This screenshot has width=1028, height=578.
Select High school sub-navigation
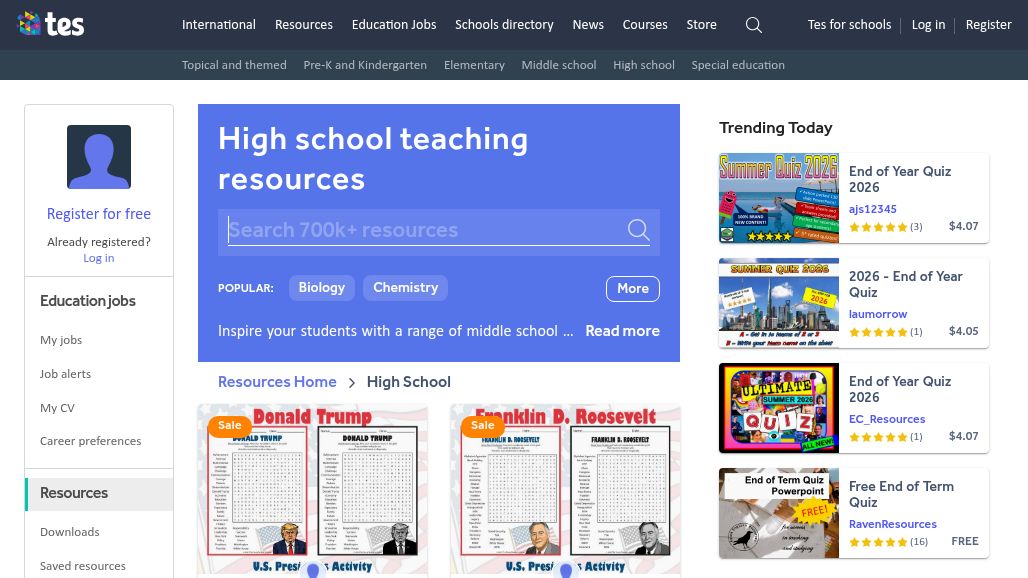click(x=644, y=65)
